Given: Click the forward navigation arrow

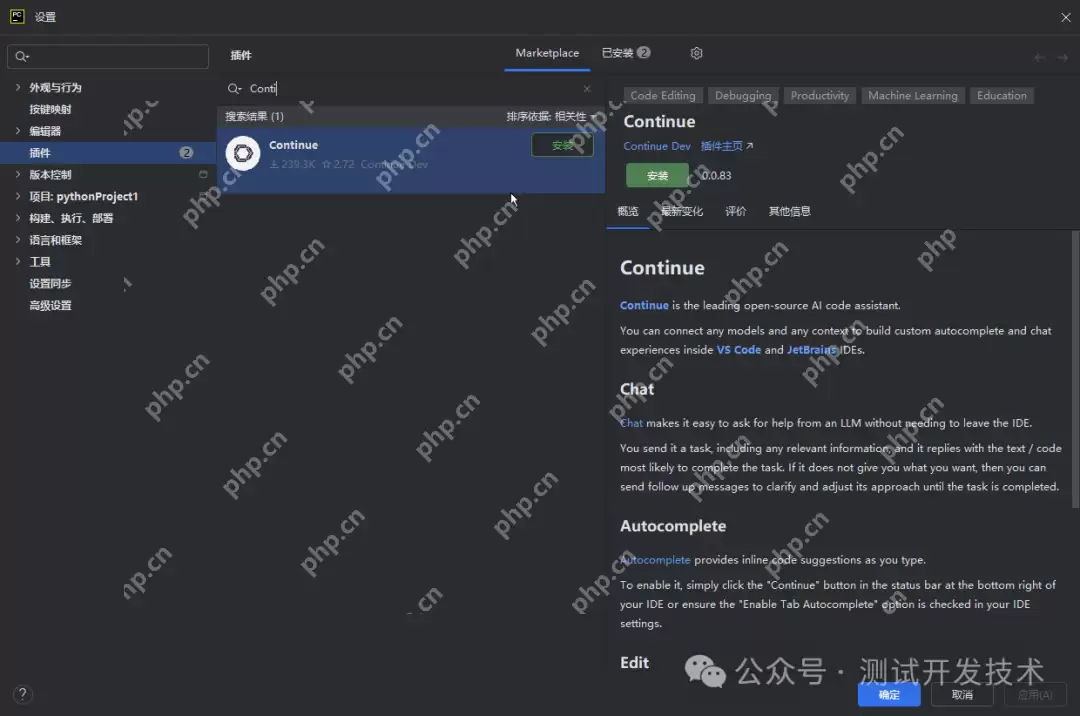Looking at the screenshot, I should click(x=1060, y=58).
